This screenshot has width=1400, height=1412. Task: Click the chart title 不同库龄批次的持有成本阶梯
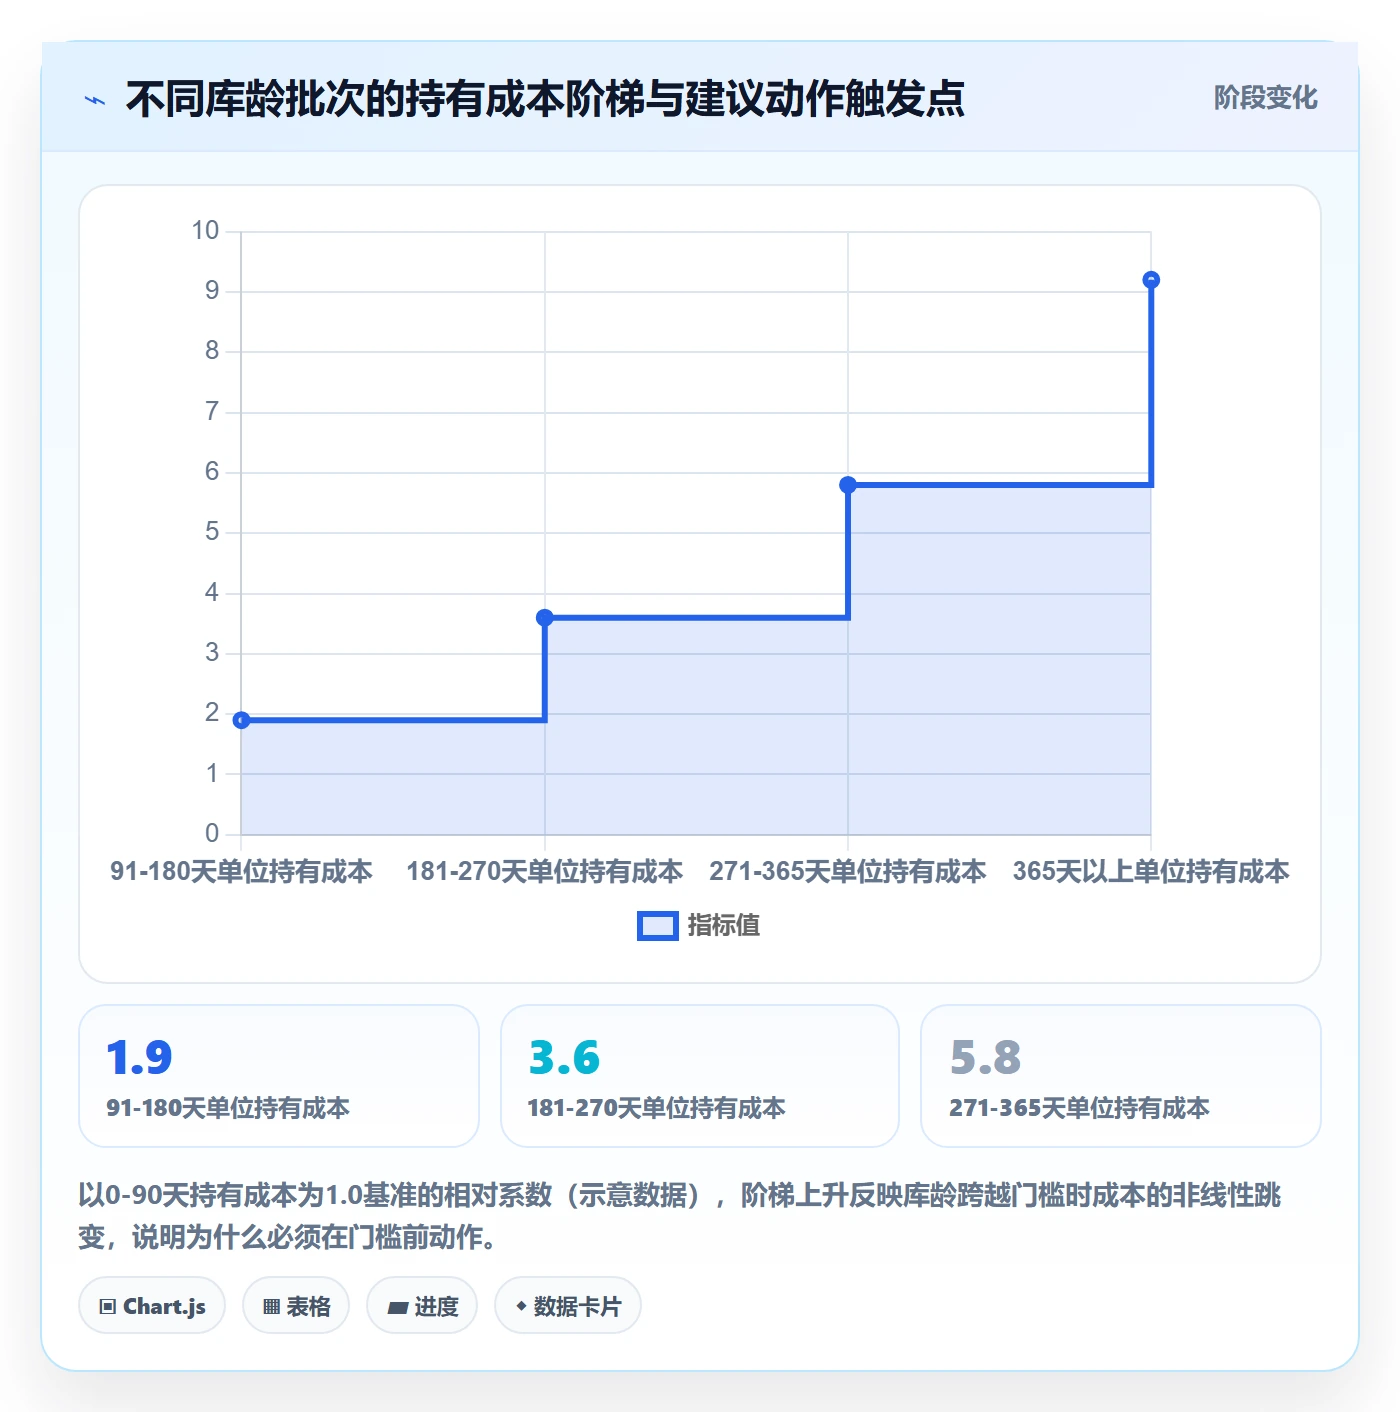pyautogui.click(x=545, y=99)
